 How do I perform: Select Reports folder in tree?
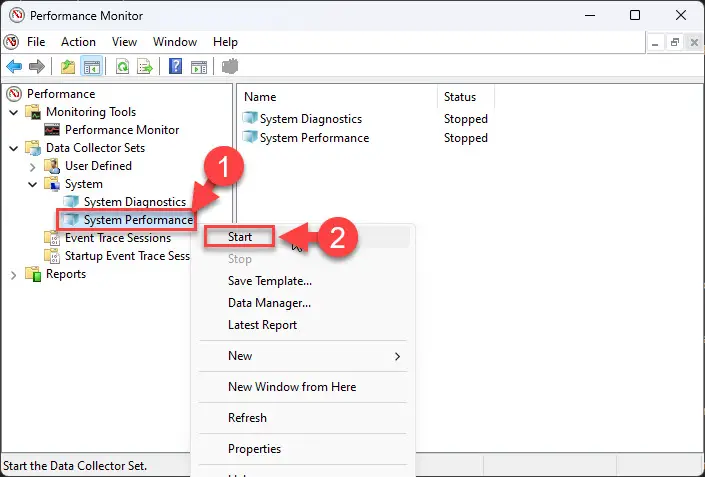pos(66,274)
